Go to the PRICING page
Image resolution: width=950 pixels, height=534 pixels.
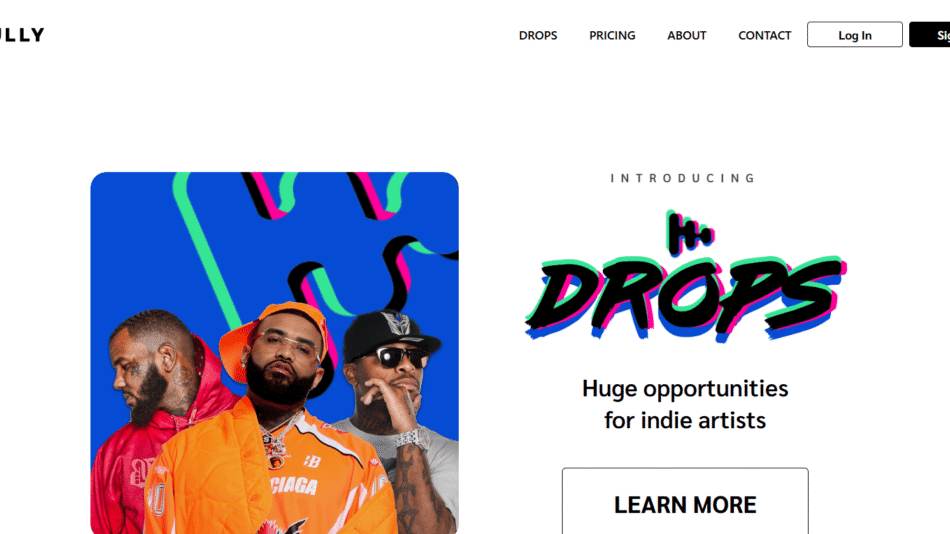pos(612,35)
